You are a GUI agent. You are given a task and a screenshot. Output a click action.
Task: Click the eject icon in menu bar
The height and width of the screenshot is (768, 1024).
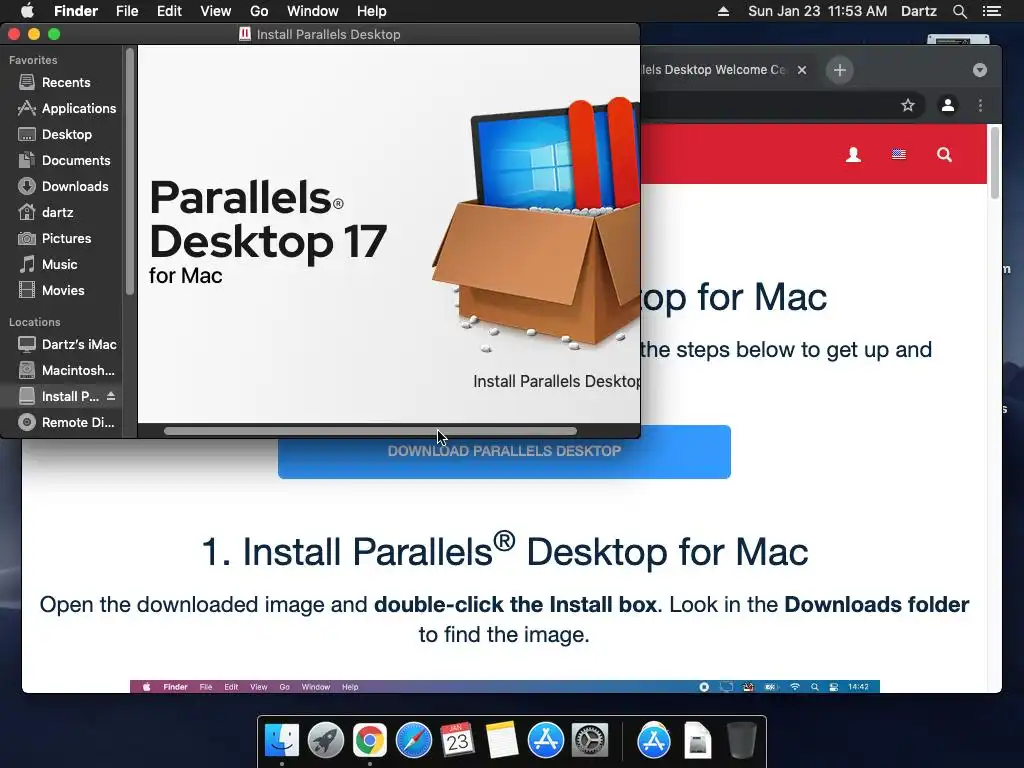pos(723,11)
